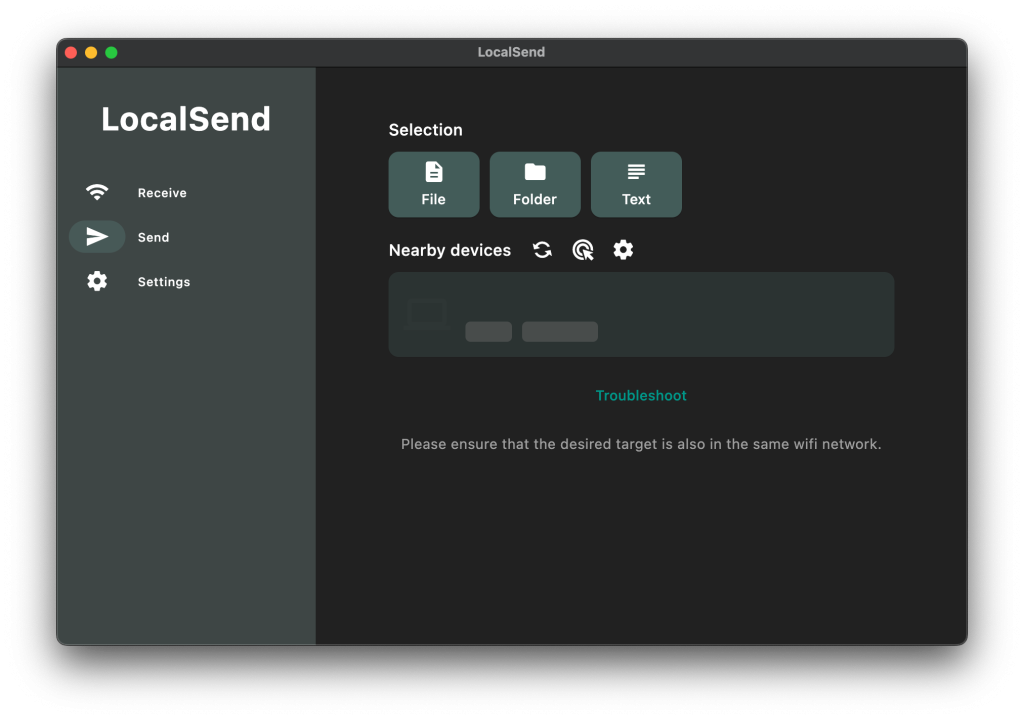The width and height of the screenshot is (1024, 720).
Task: Minimize the LocalSend window
Action: pyautogui.click(x=91, y=52)
